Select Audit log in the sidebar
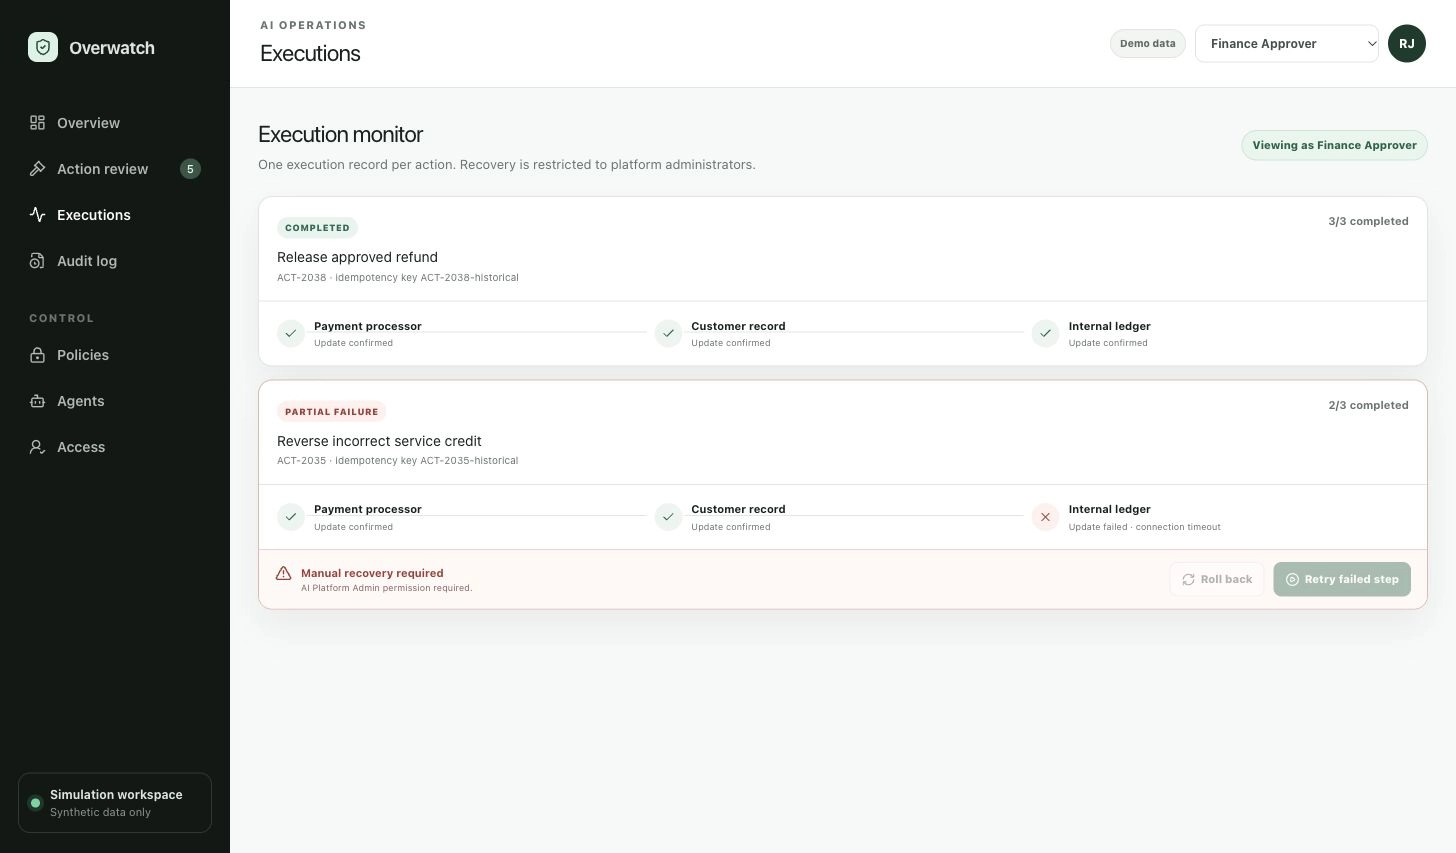This screenshot has height=853, width=1456. (x=115, y=261)
